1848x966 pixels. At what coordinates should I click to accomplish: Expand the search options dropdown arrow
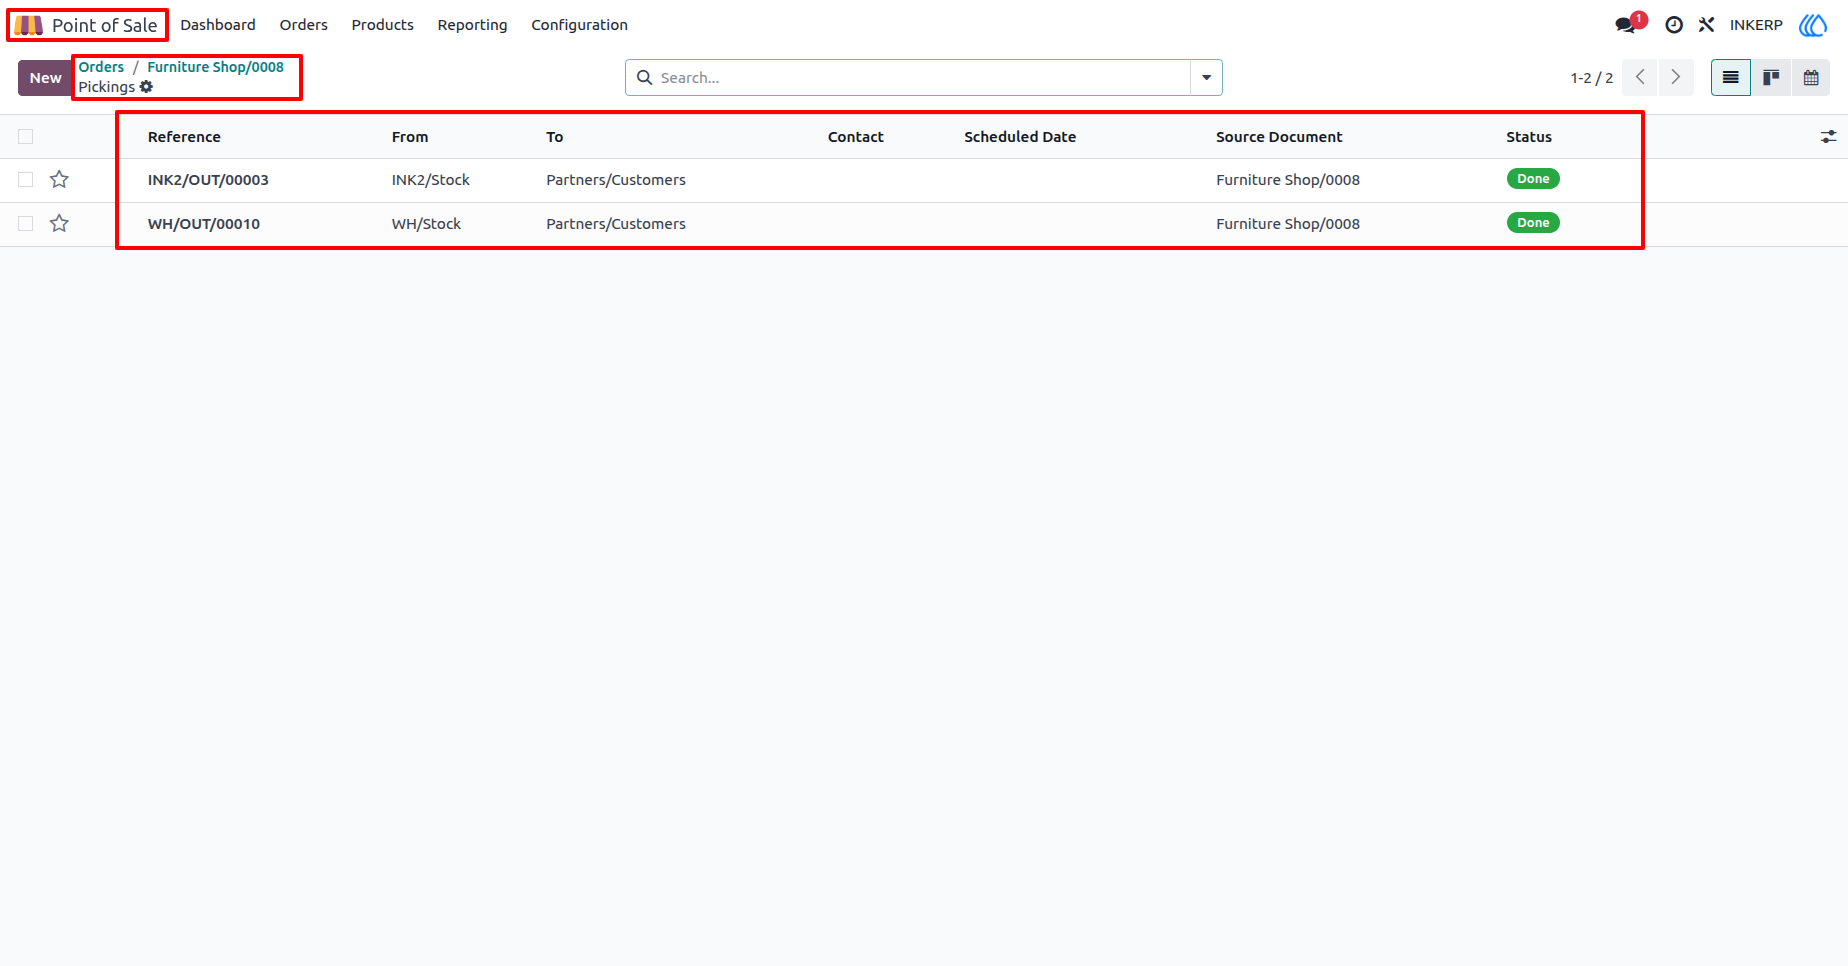pyautogui.click(x=1206, y=78)
